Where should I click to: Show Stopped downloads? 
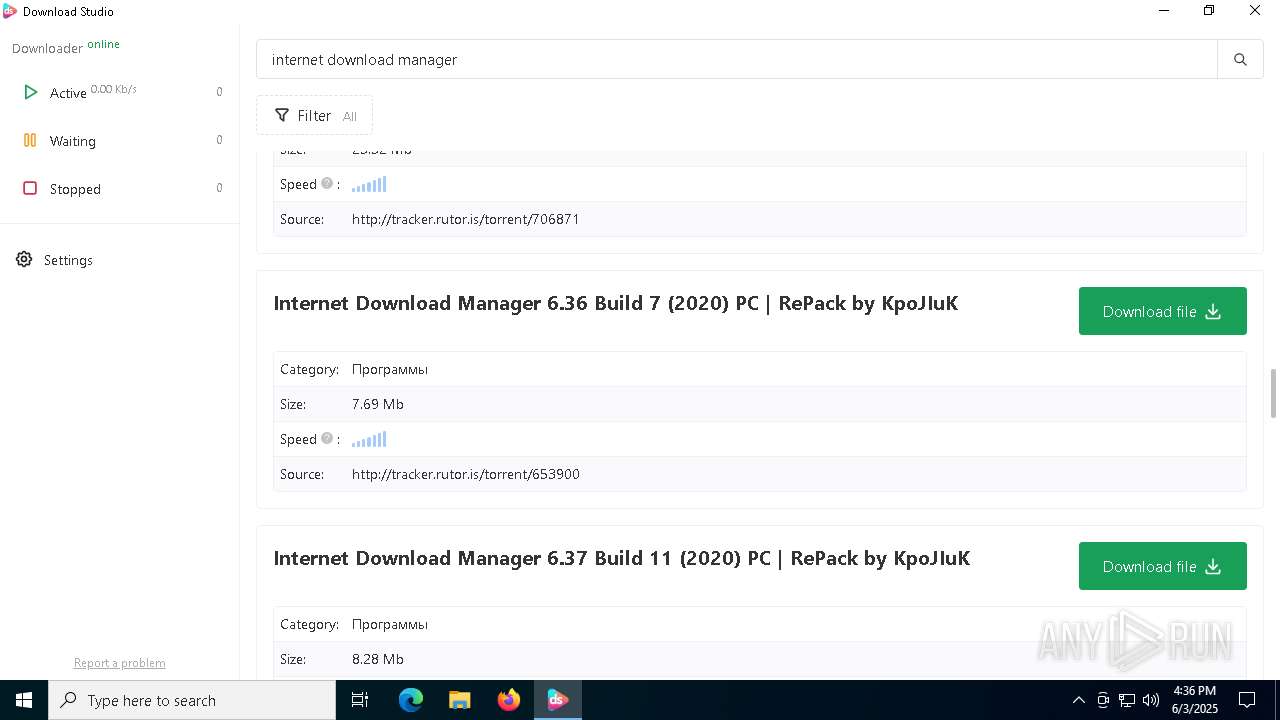tap(75, 189)
